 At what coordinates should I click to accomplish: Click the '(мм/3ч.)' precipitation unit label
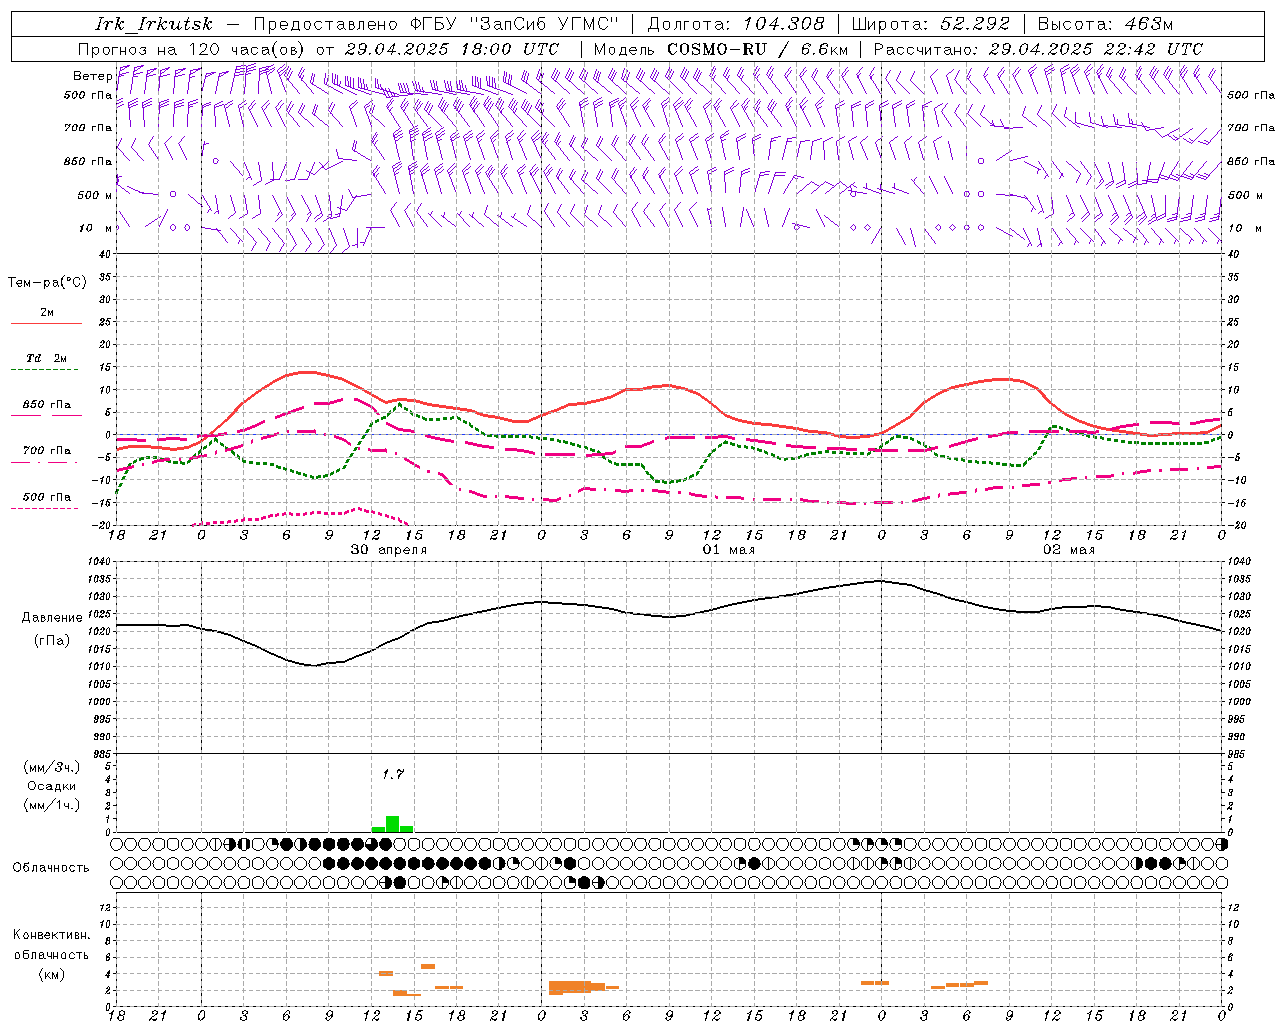tap(51, 768)
